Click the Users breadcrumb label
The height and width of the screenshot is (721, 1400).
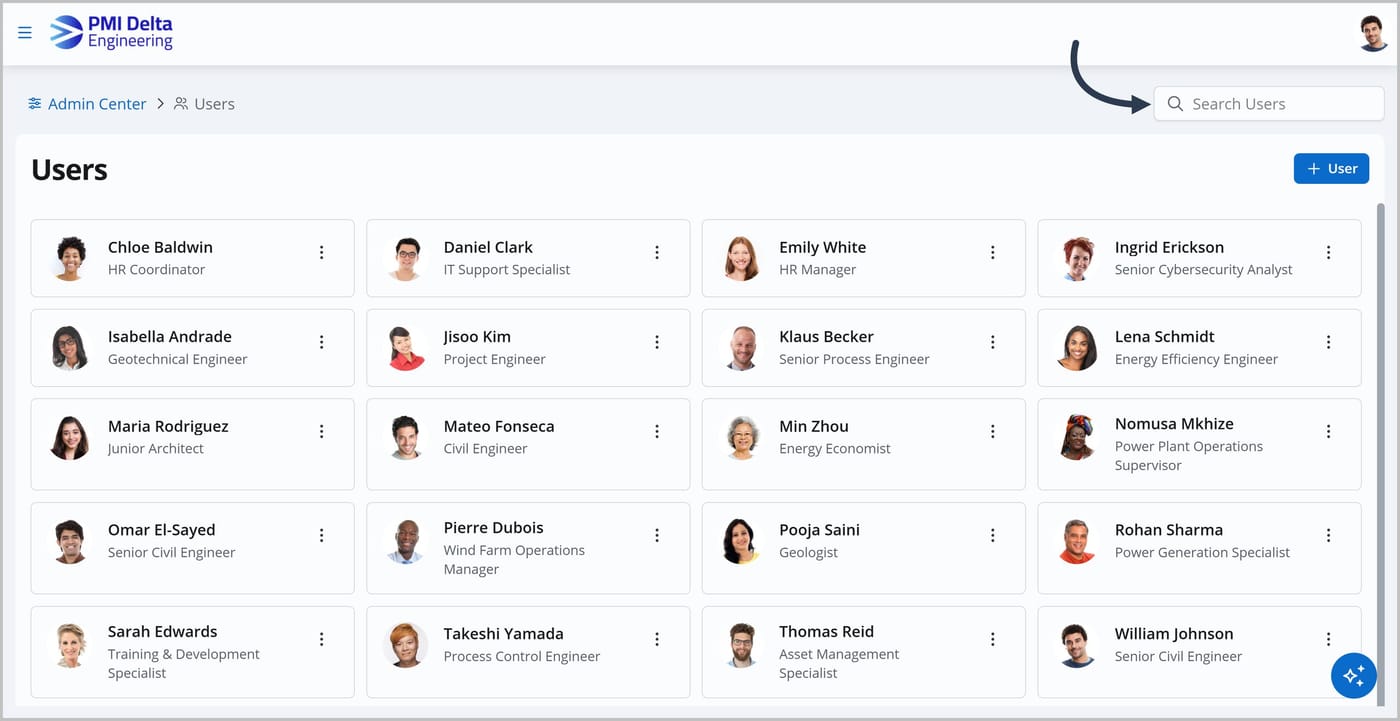point(214,104)
